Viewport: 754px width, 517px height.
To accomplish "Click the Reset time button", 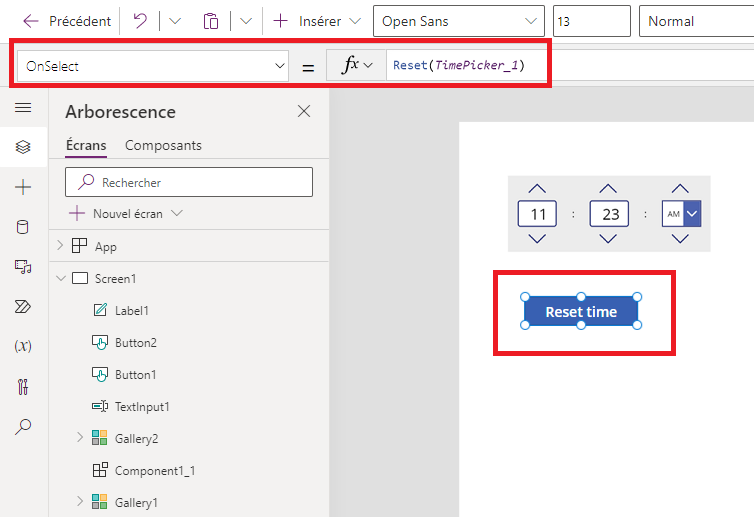I will pyautogui.click(x=581, y=312).
